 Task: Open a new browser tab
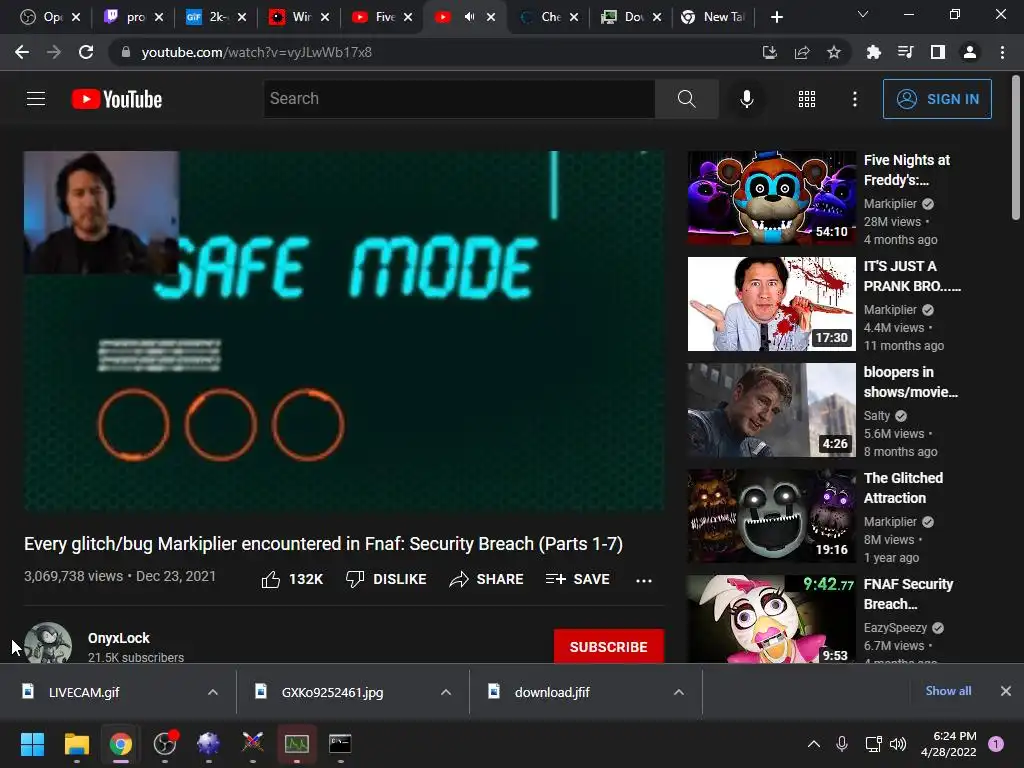776,17
